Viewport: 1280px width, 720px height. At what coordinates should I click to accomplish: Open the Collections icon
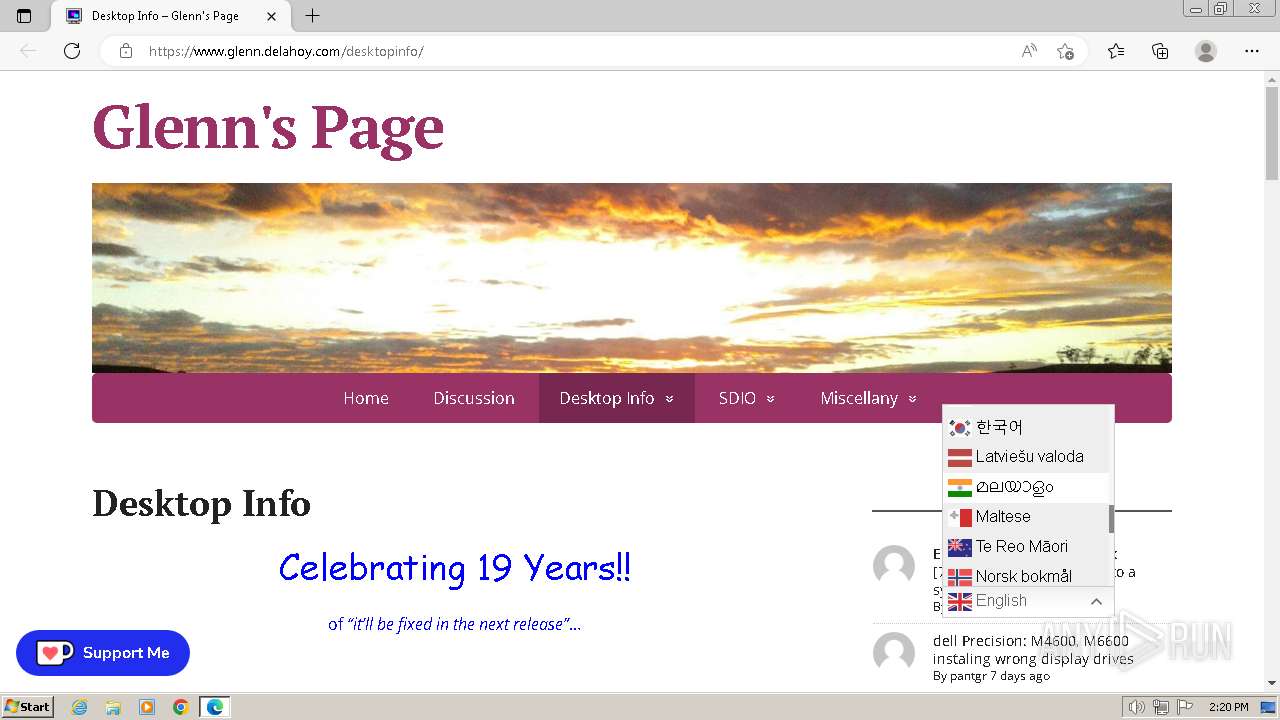[x=1160, y=51]
